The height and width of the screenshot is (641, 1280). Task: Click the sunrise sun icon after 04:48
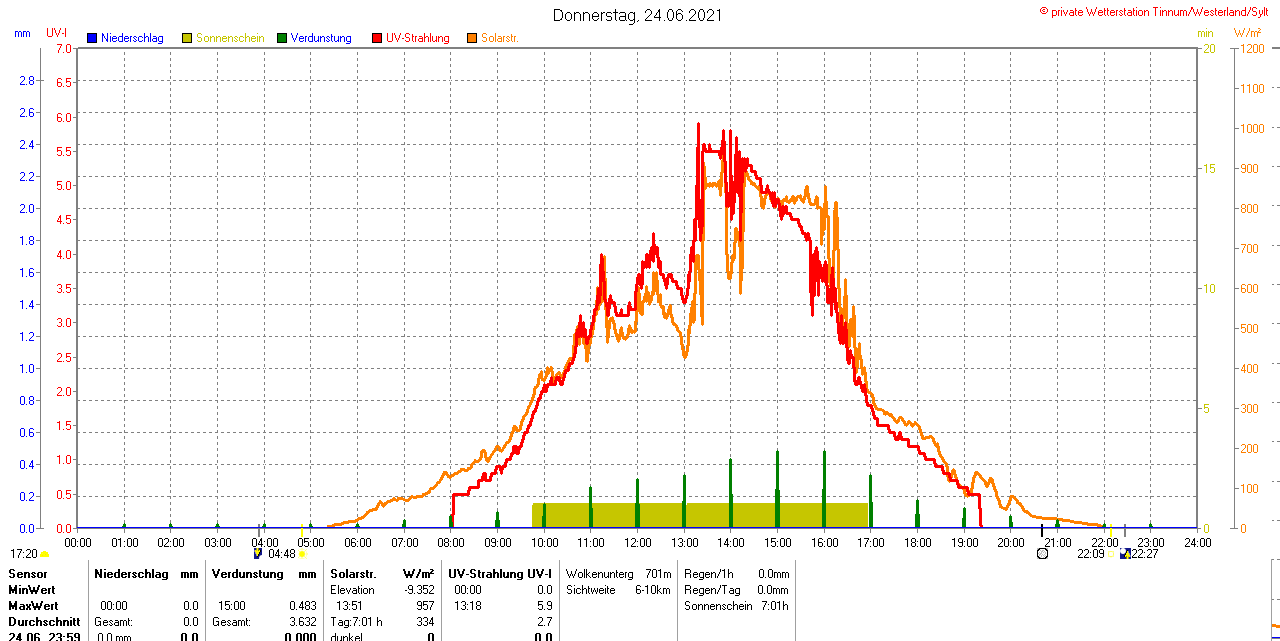tap(303, 554)
